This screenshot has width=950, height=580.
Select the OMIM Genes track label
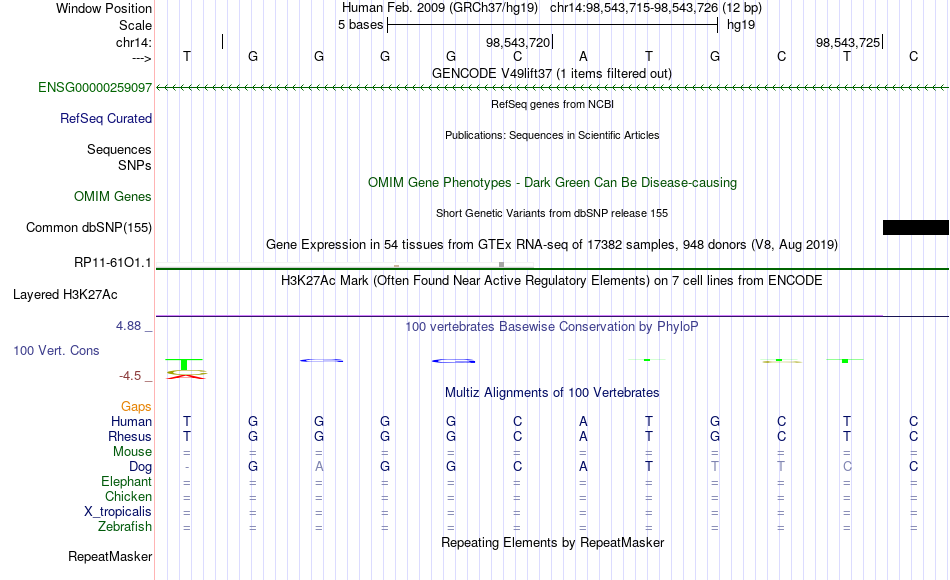coord(112,196)
